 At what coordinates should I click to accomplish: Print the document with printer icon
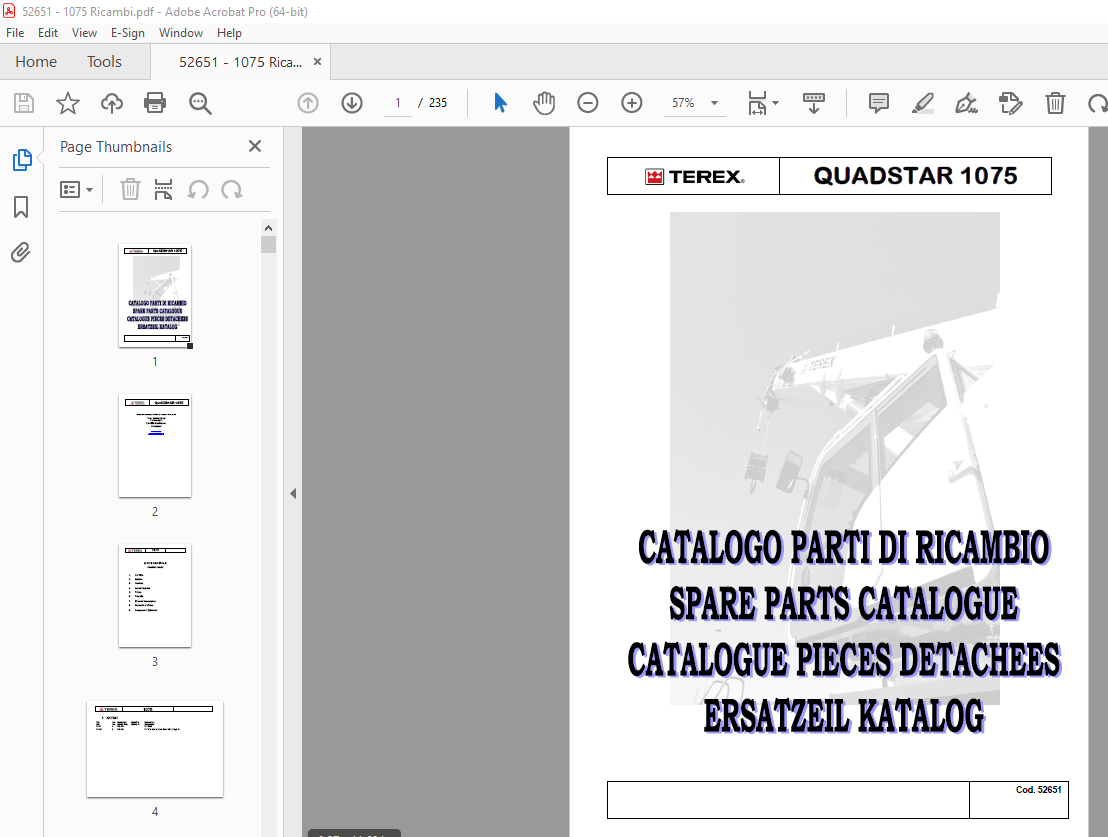155,103
